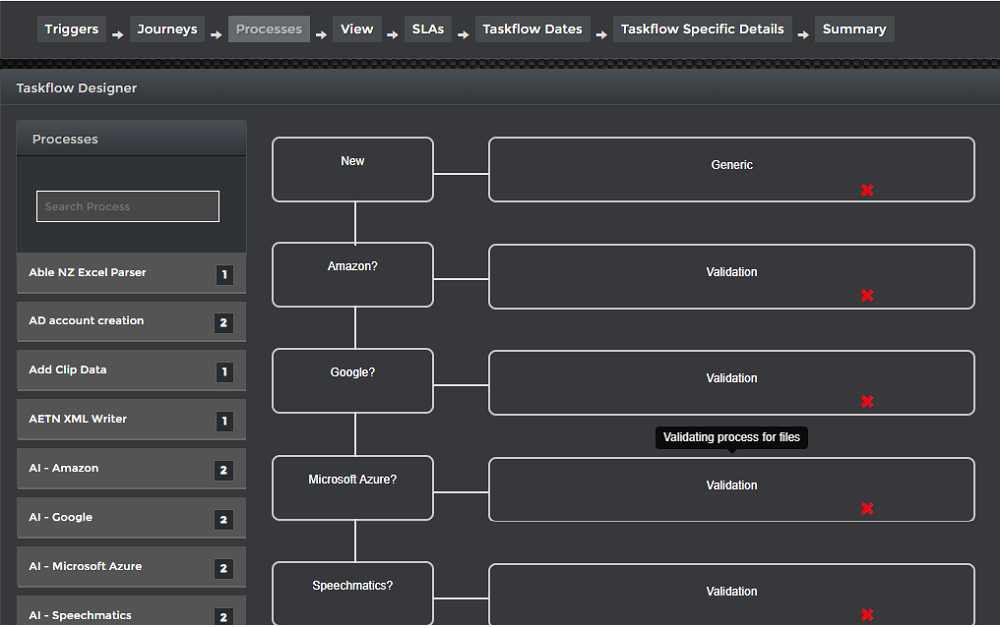
Task: Choose AETN XML Writer from process list
Action: (110, 420)
